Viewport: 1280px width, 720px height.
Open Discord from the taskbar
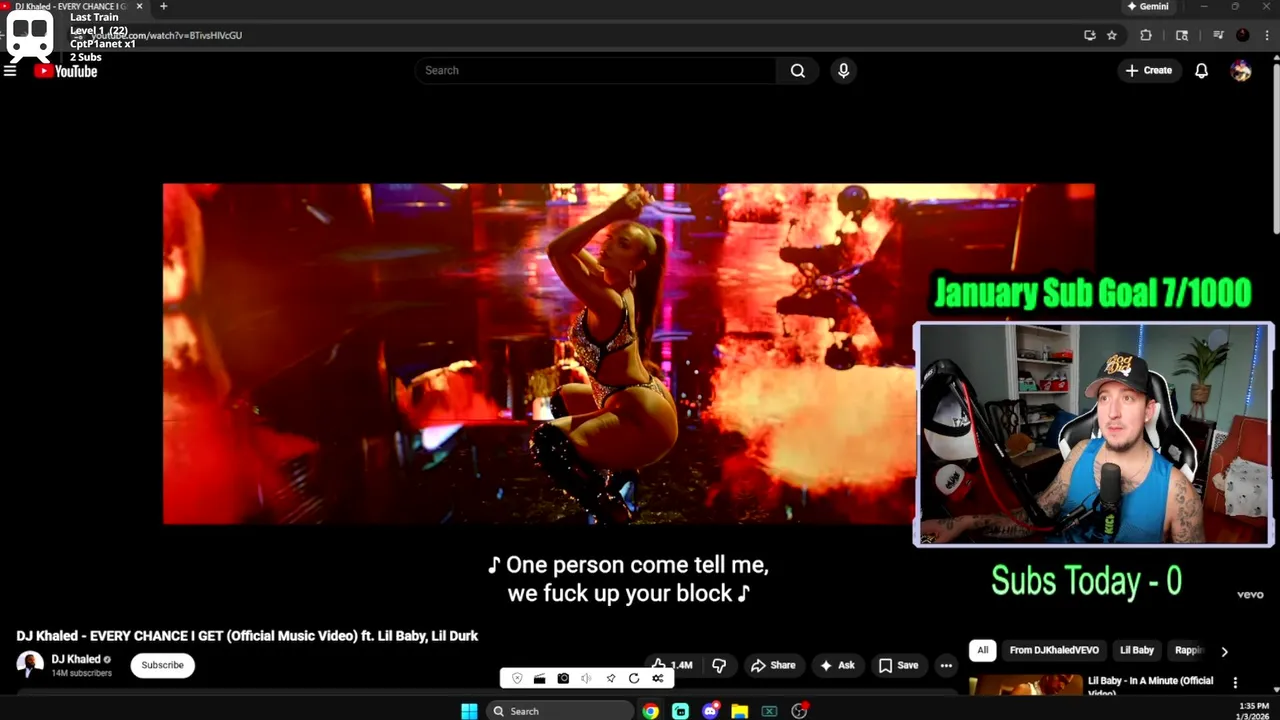click(x=710, y=711)
